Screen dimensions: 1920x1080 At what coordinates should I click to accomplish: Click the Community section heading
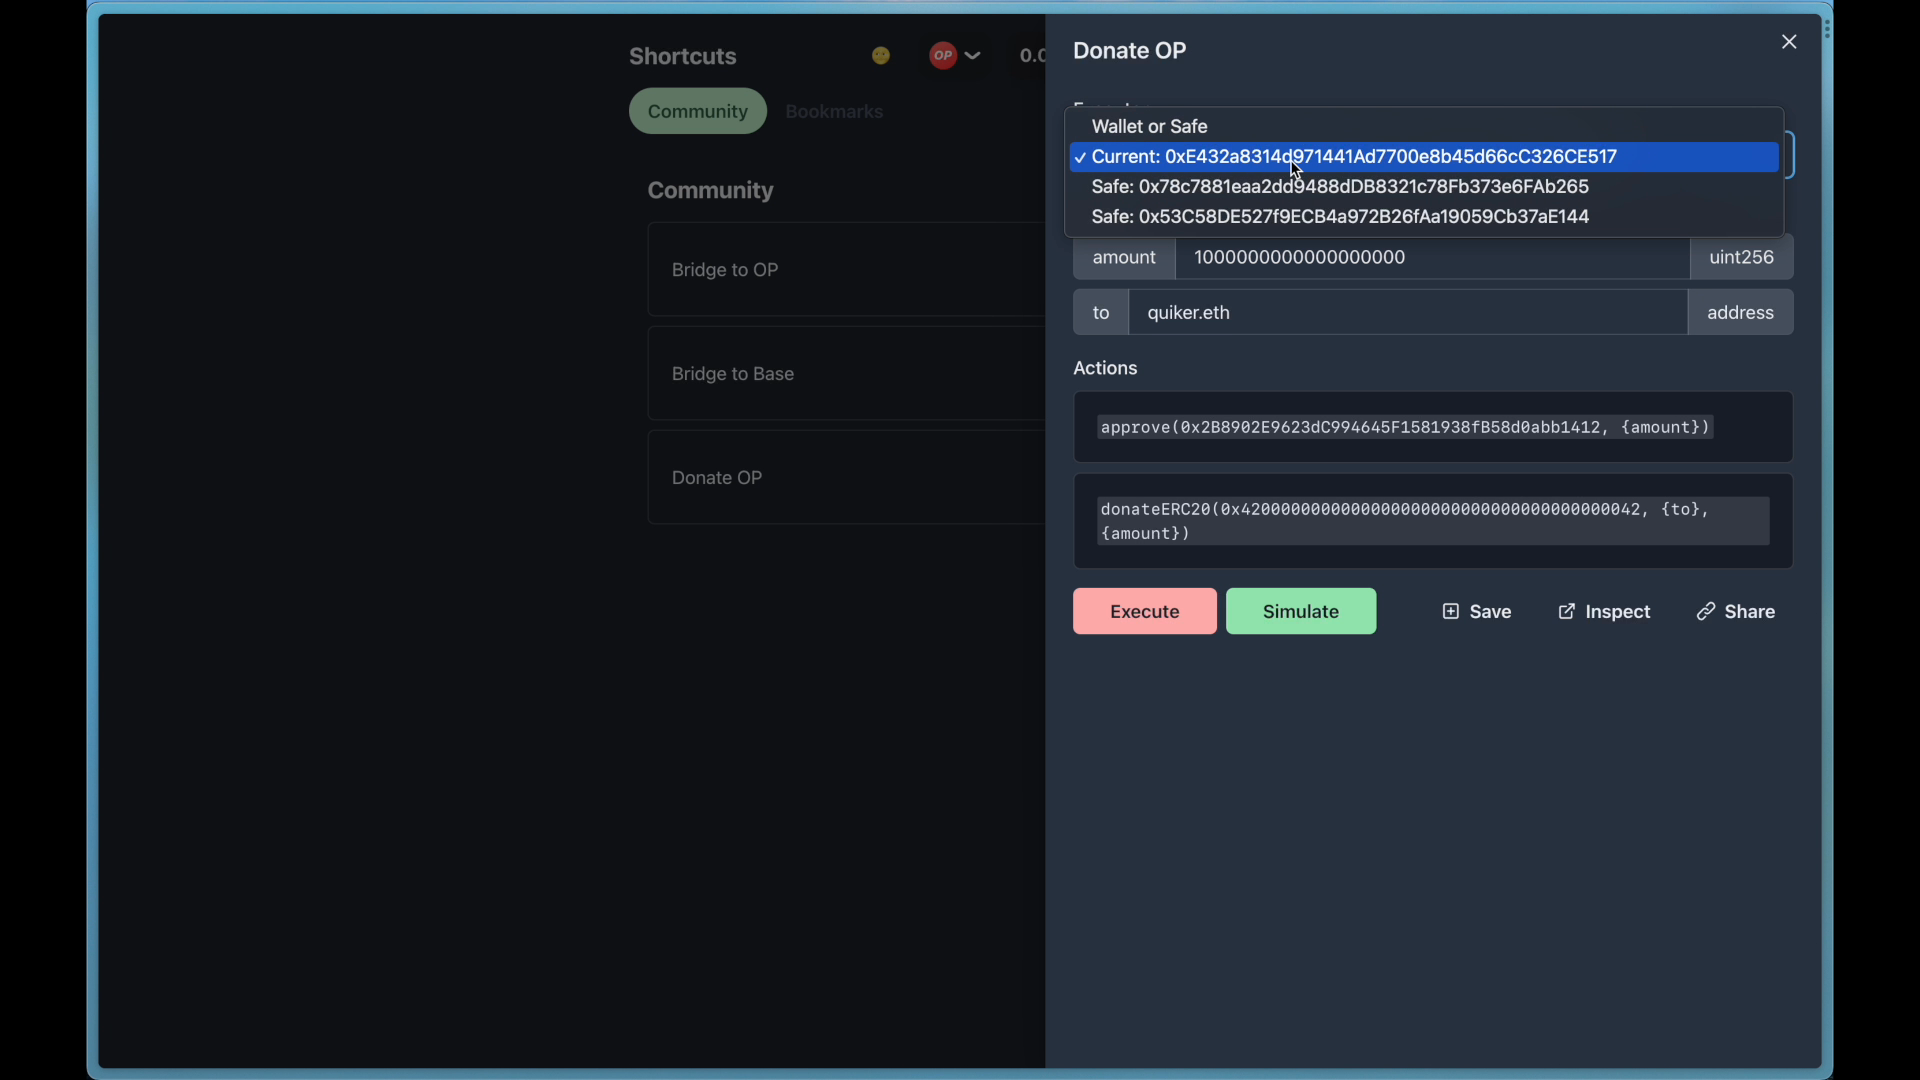pos(710,190)
